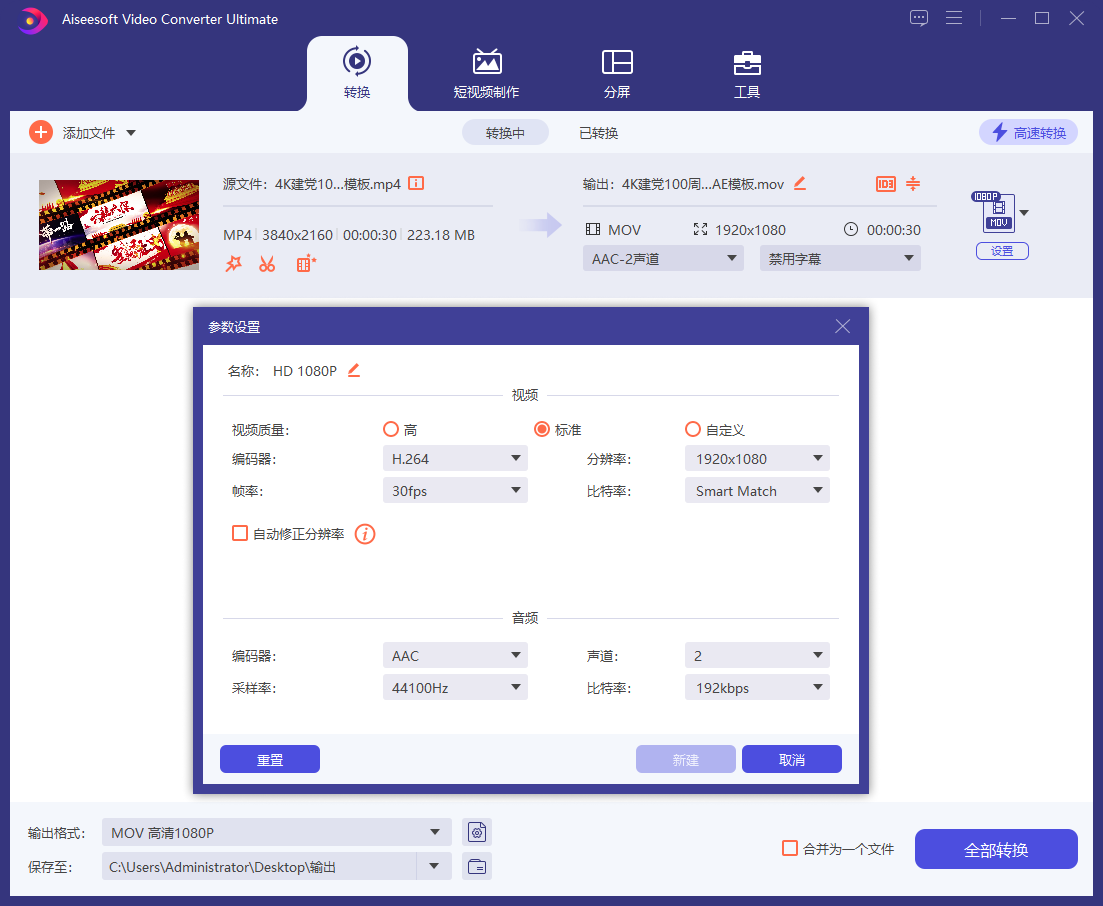Screen dimensions: 1103x906
Task: Open 输出格式 MOV 高清1080P dropdown
Action: 276,832
